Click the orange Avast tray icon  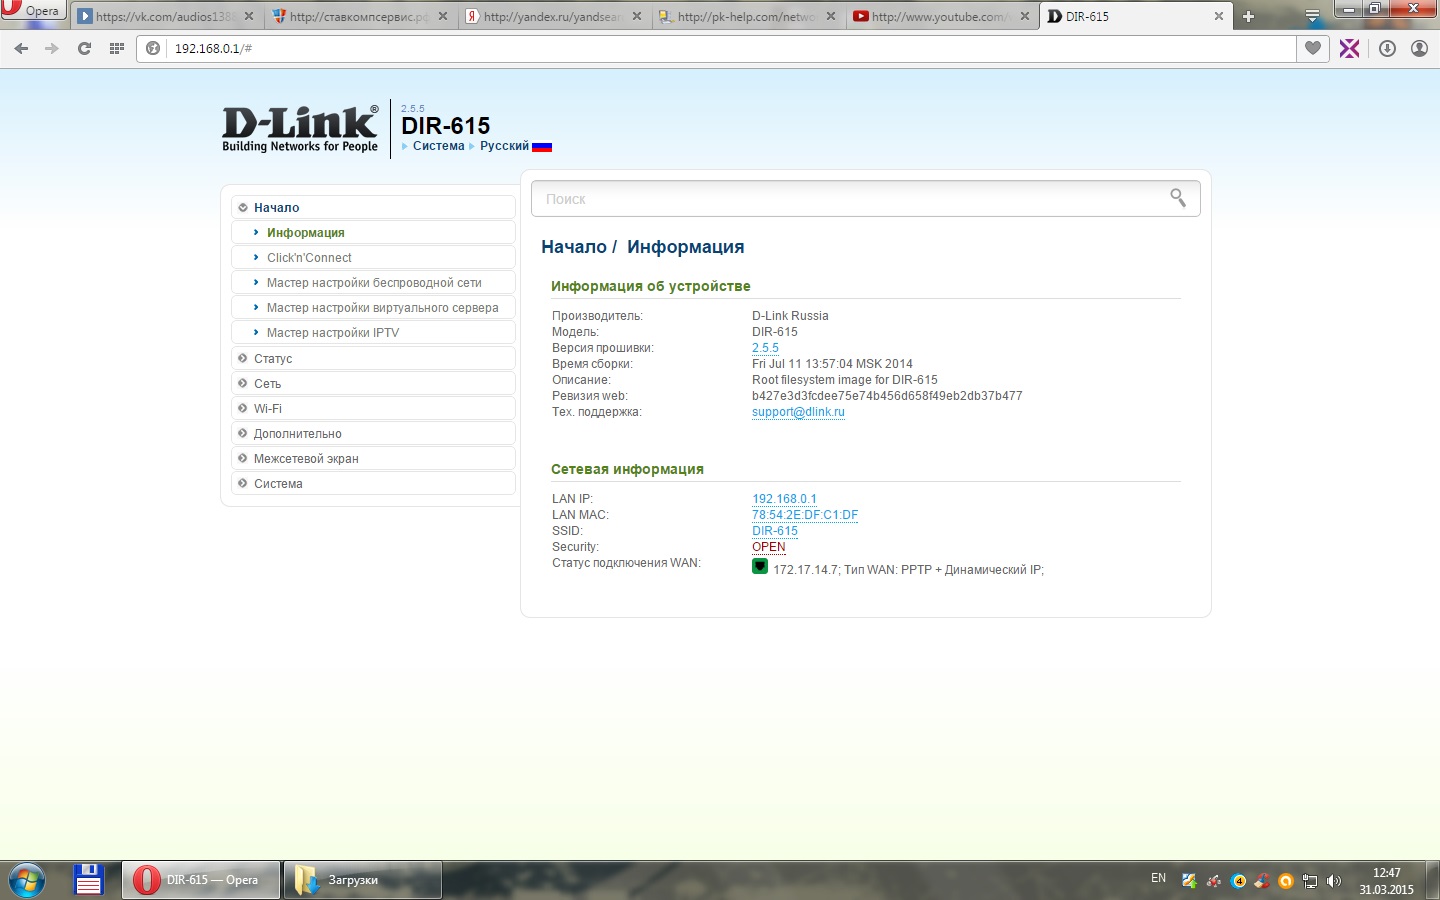tap(1286, 881)
